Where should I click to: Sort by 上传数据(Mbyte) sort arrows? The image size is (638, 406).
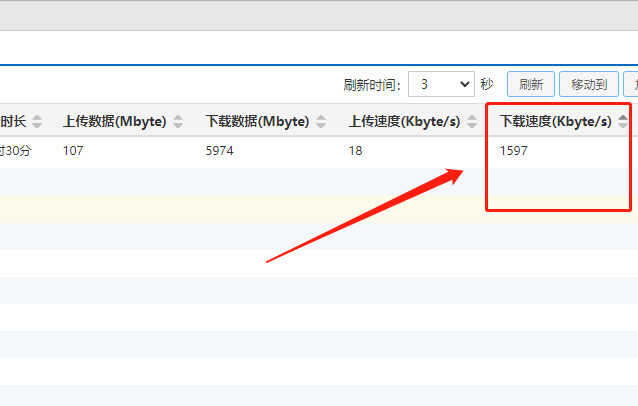tap(178, 121)
